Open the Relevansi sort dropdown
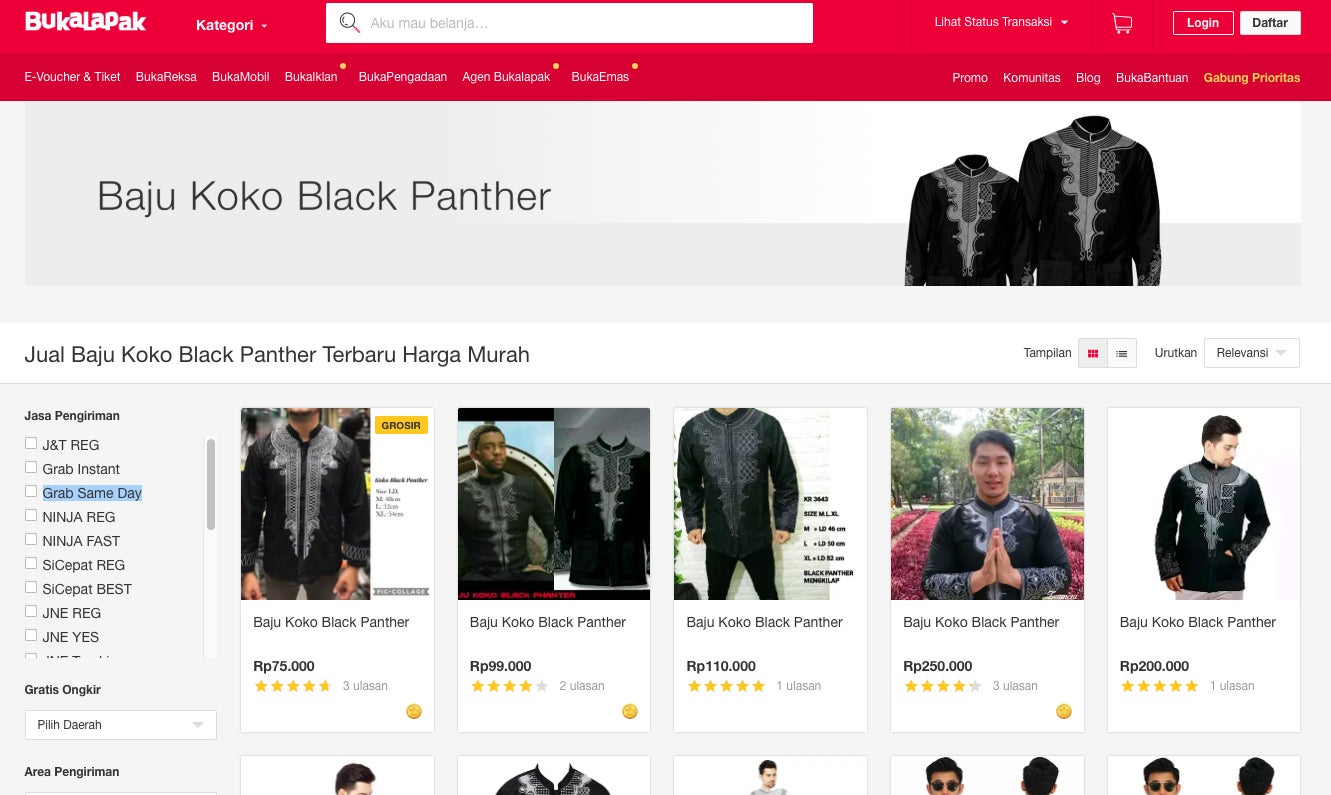Viewport: 1331px width, 795px height. click(x=1252, y=353)
